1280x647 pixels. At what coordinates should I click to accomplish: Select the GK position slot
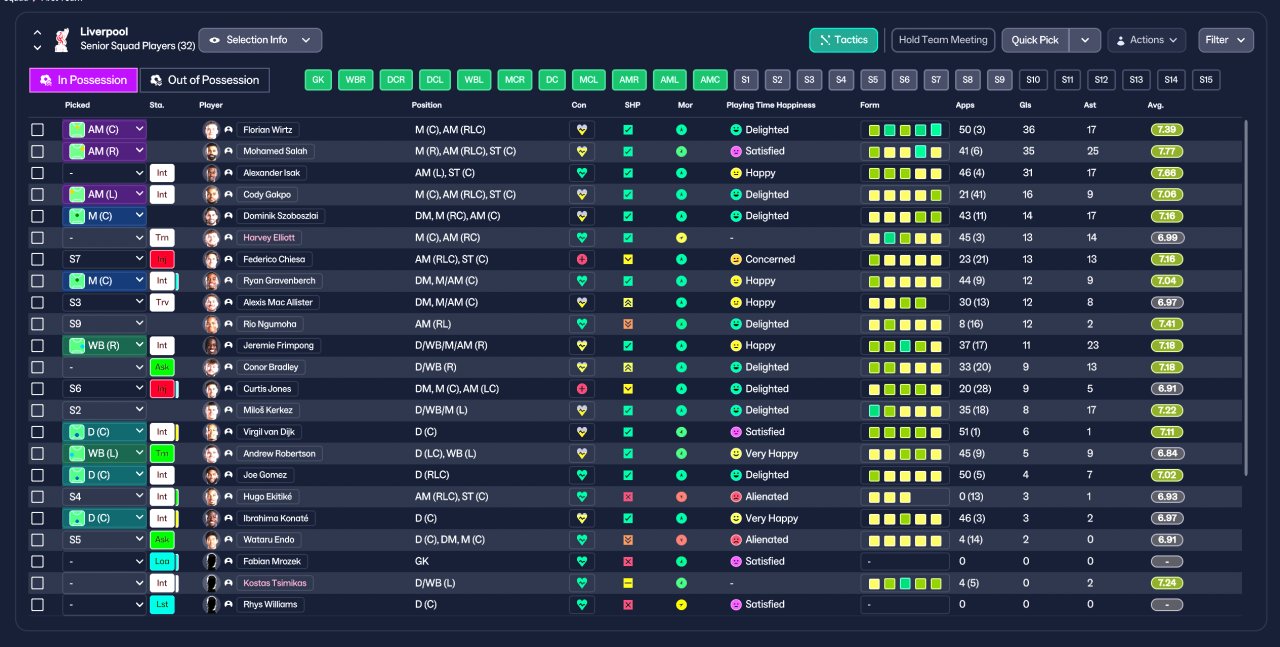click(x=318, y=80)
